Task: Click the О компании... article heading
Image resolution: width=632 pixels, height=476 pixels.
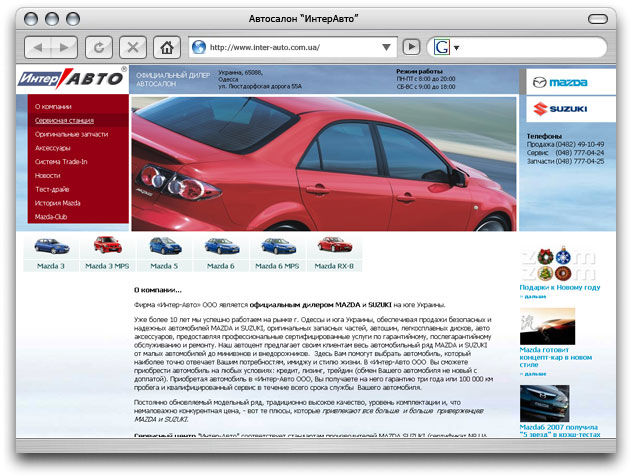Action: (x=158, y=290)
